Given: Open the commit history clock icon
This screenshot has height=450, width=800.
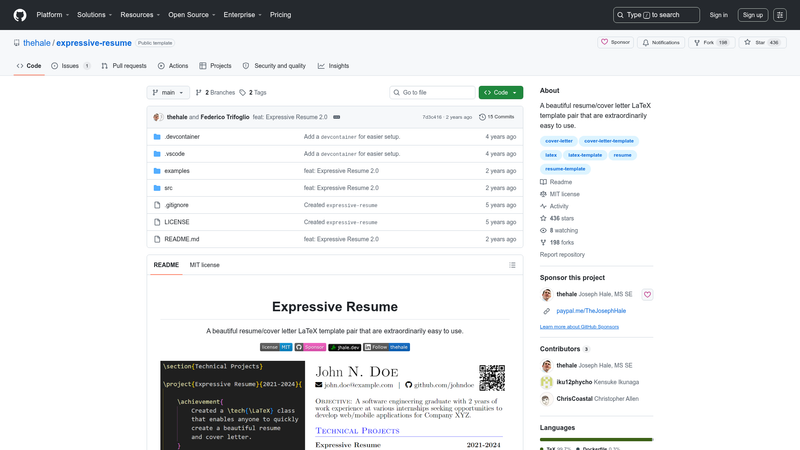Looking at the screenshot, I should tap(482, 117).
